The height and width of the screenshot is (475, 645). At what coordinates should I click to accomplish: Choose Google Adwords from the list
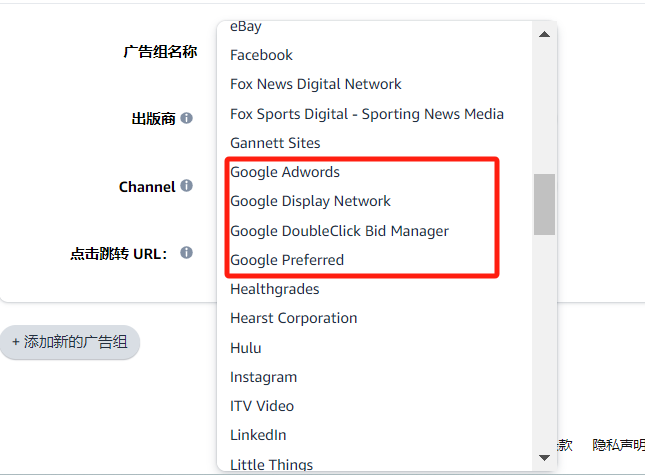(285, 172)
